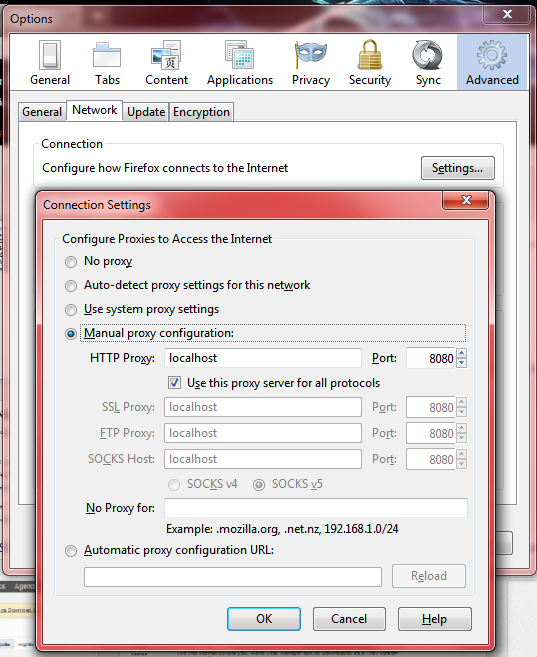Open the Privacy mask pane
Viewport: 537px width, 657px height.
tap(311, 62)
